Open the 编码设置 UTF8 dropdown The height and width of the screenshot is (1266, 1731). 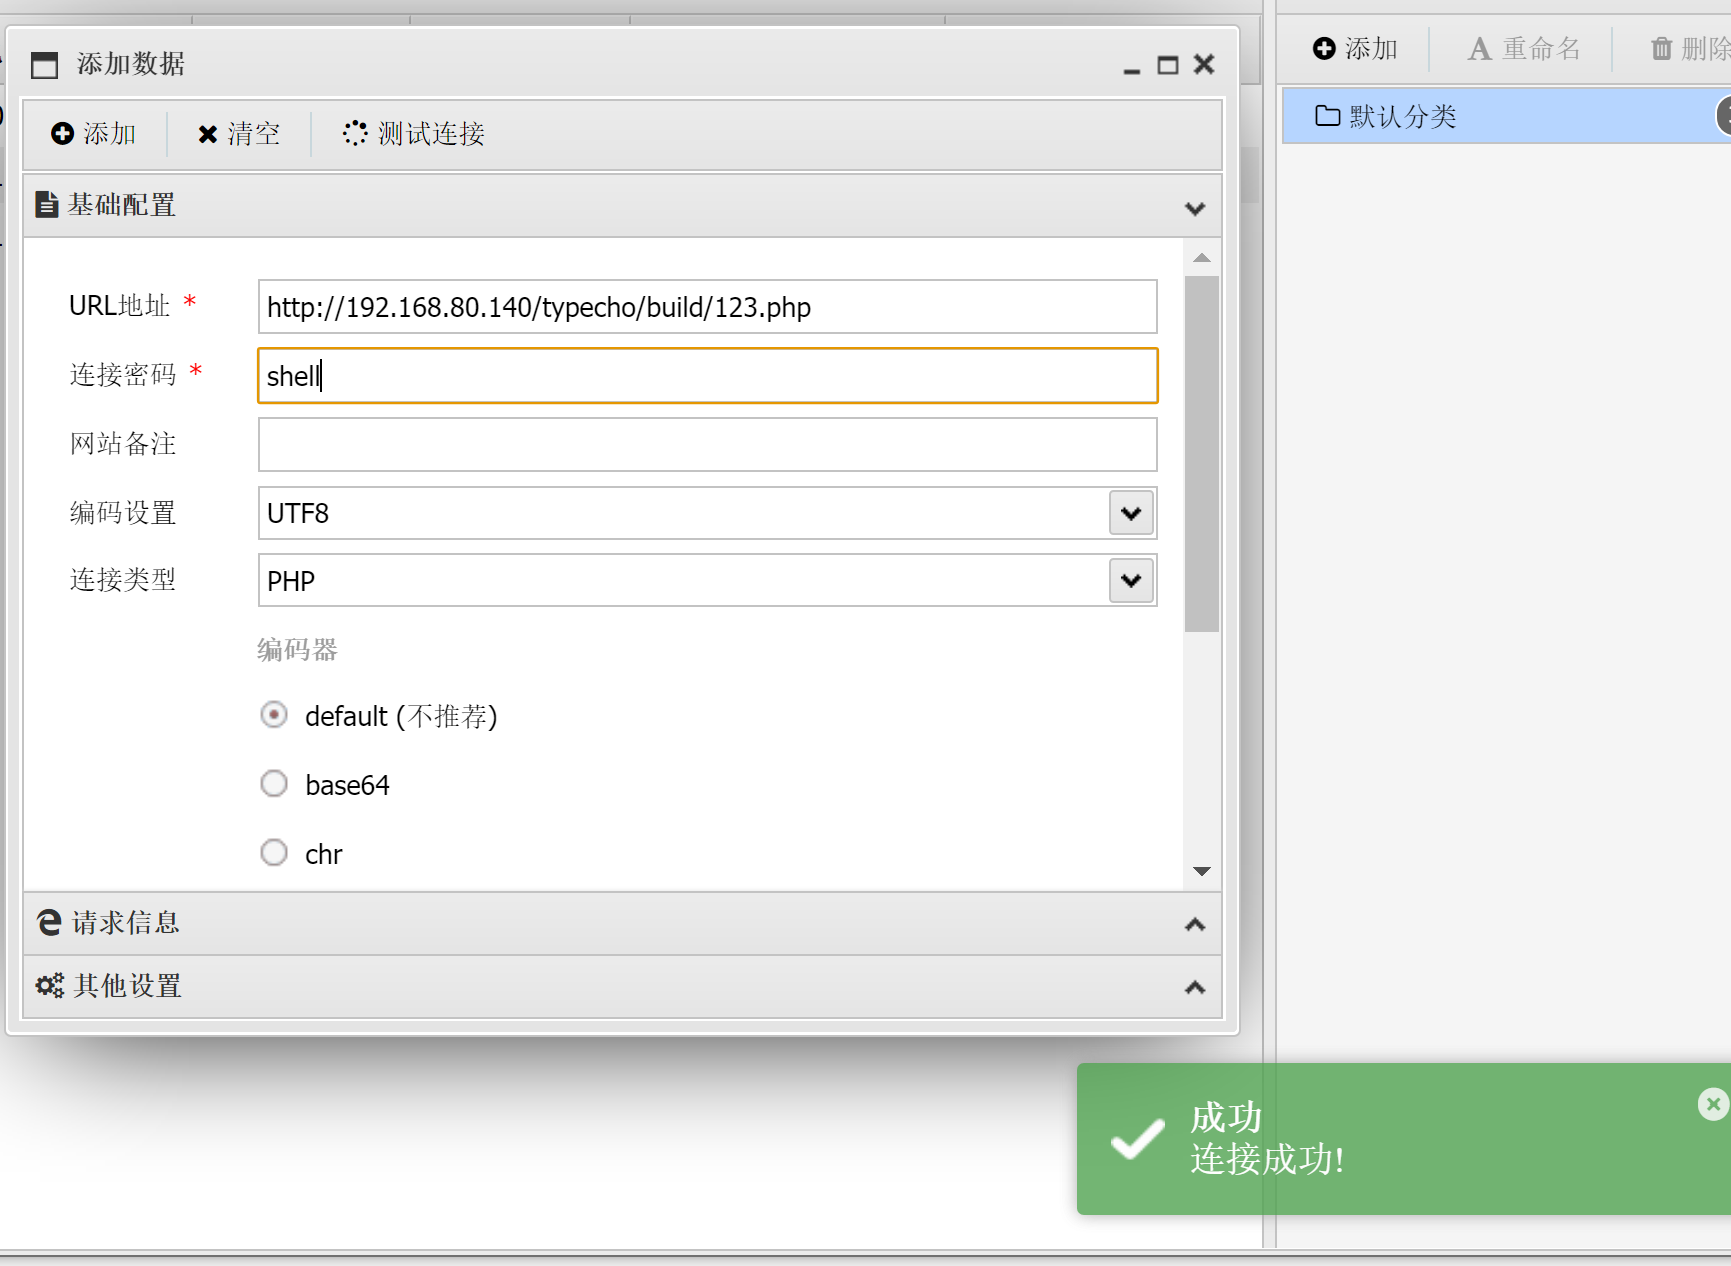(1131, 513)
